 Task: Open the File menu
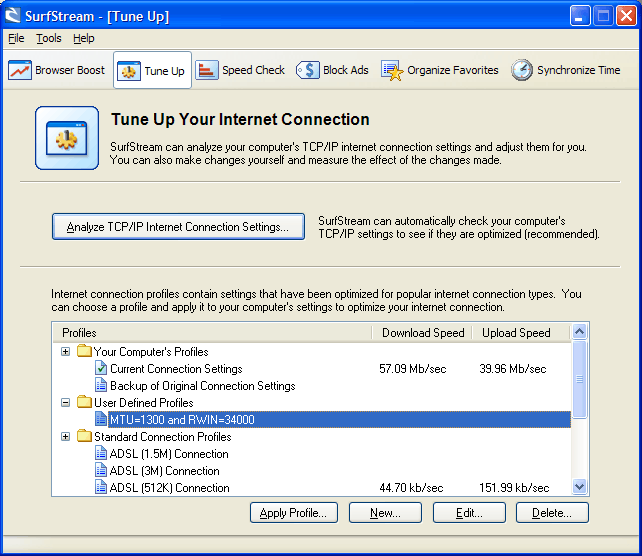(16, 38)
